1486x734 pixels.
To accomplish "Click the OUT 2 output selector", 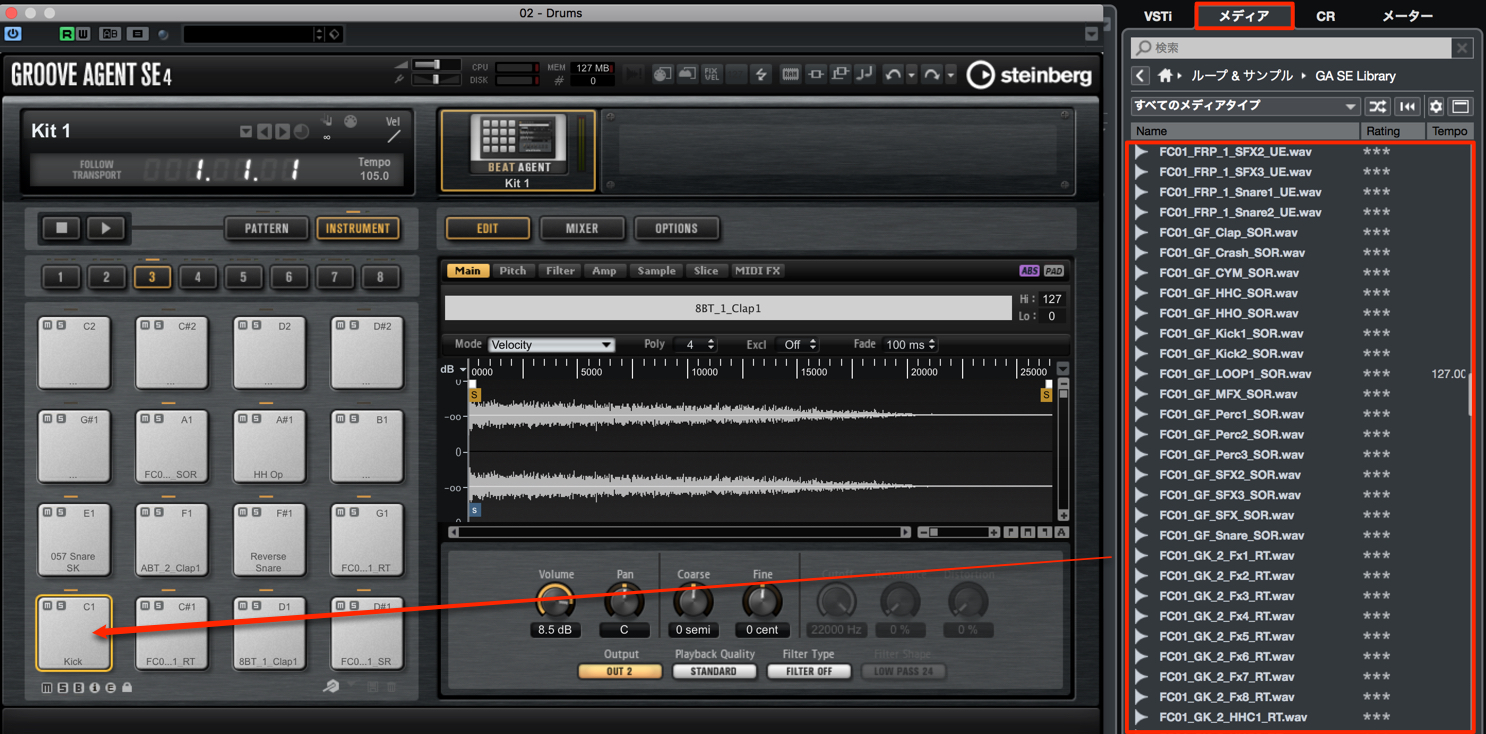I will pyautogui.click(x=620, y=672).
